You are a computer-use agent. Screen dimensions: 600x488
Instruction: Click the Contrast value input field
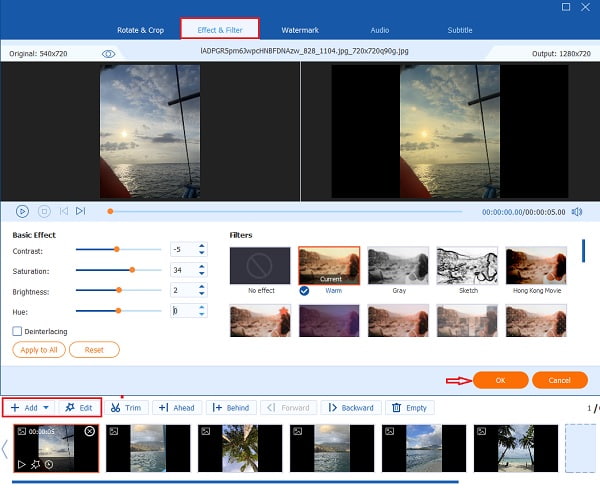pyautogui.click(x=184, y=249)
